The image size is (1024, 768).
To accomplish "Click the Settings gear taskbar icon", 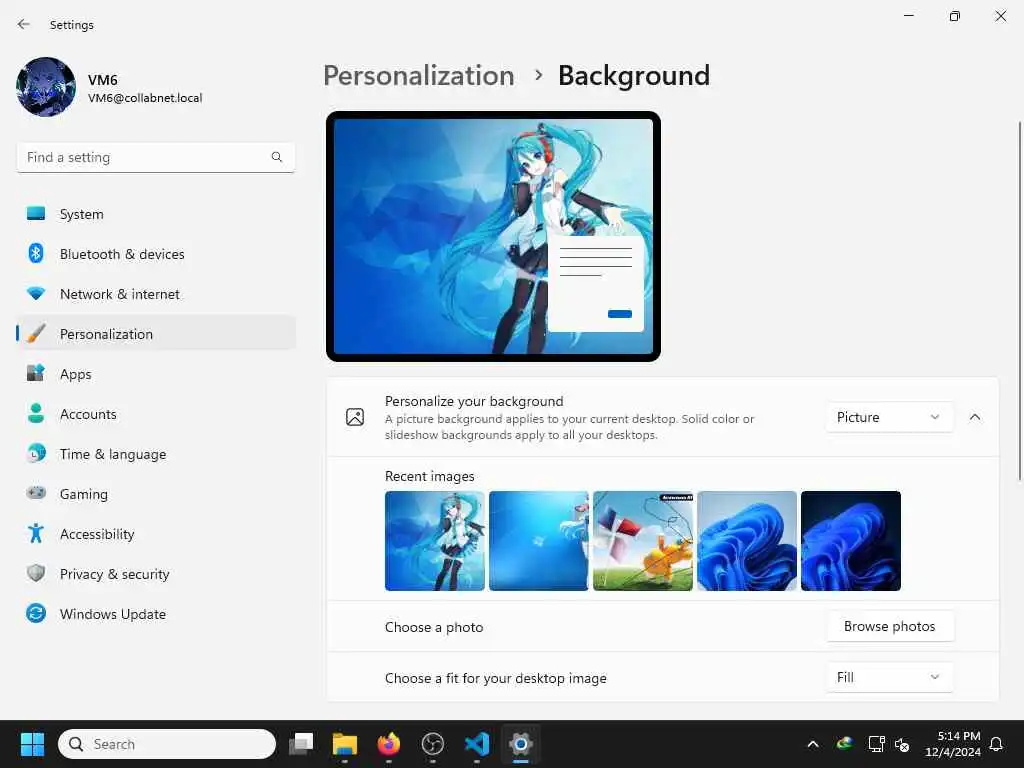I will pyautogui.click(x=520, y=744).
